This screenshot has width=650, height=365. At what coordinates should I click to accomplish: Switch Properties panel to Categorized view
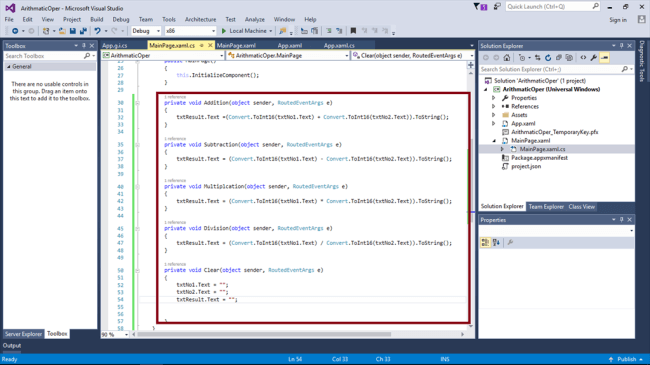click(x=485, y=243)
